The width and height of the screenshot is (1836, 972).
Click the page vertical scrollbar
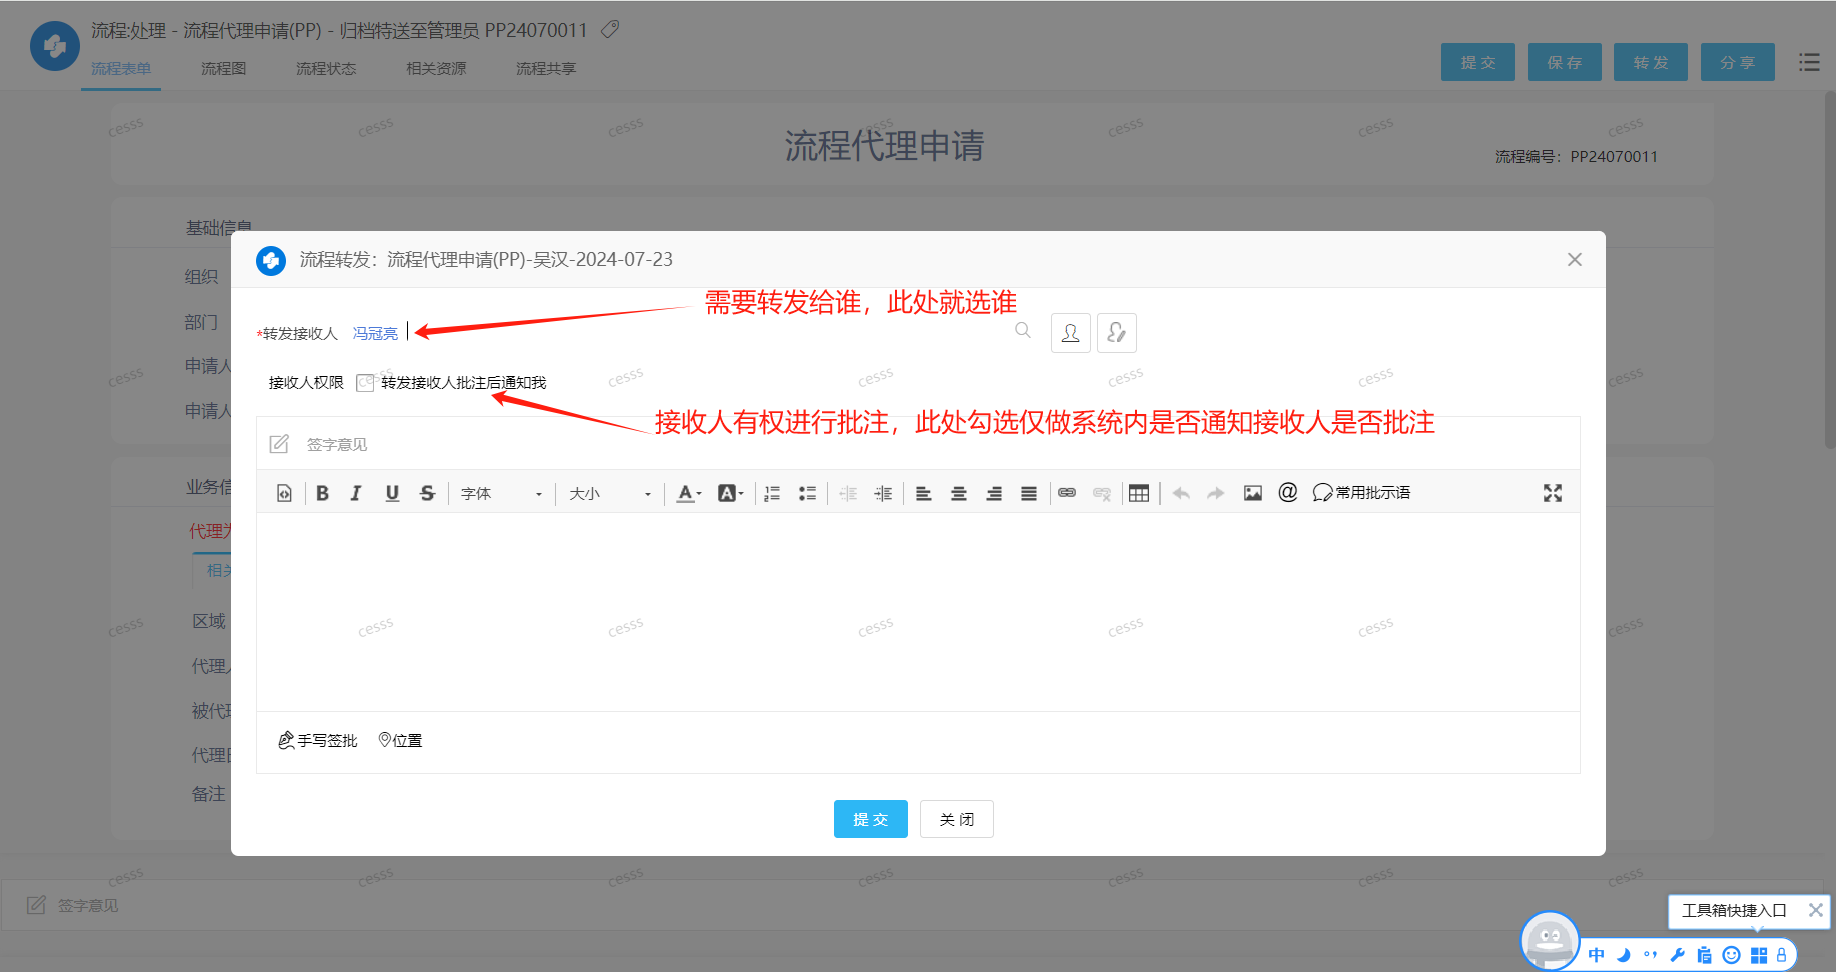(x=1830, y=270)
